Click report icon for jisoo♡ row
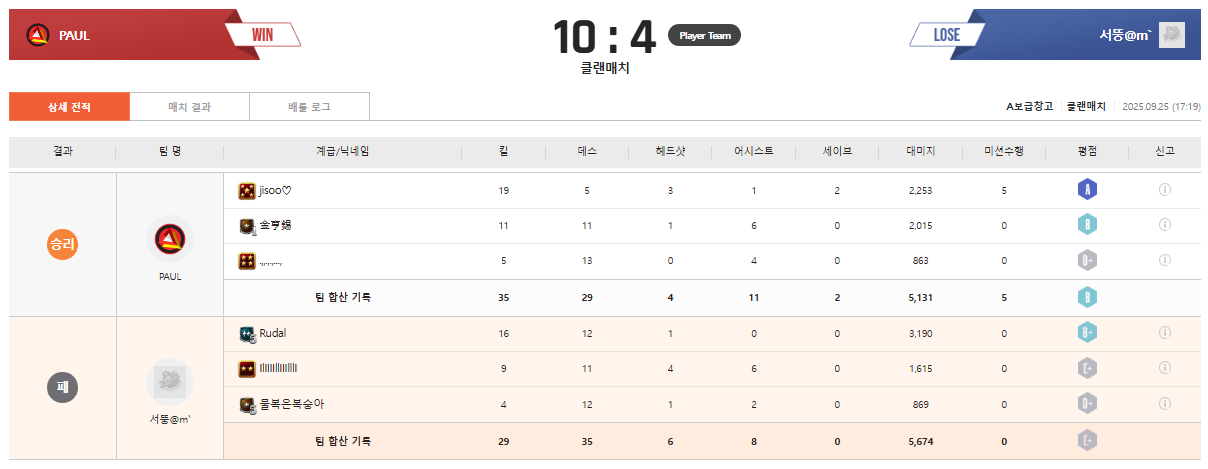1208x469 pixels. tap(1164, 190)
